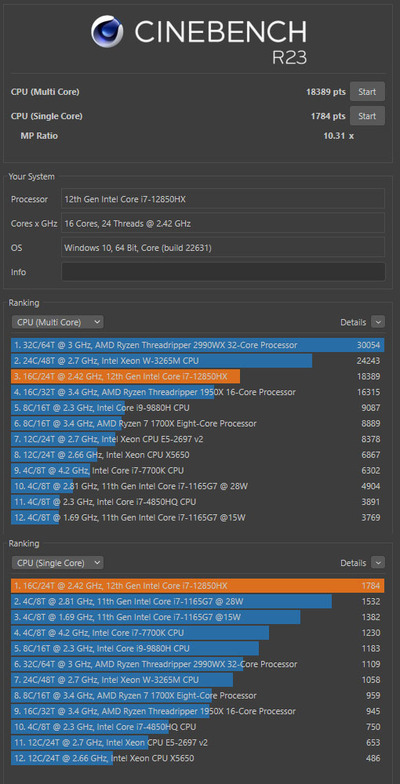Select the orange i7-12850HX single core row 1784
400x784 pixels.
[198, 586]
